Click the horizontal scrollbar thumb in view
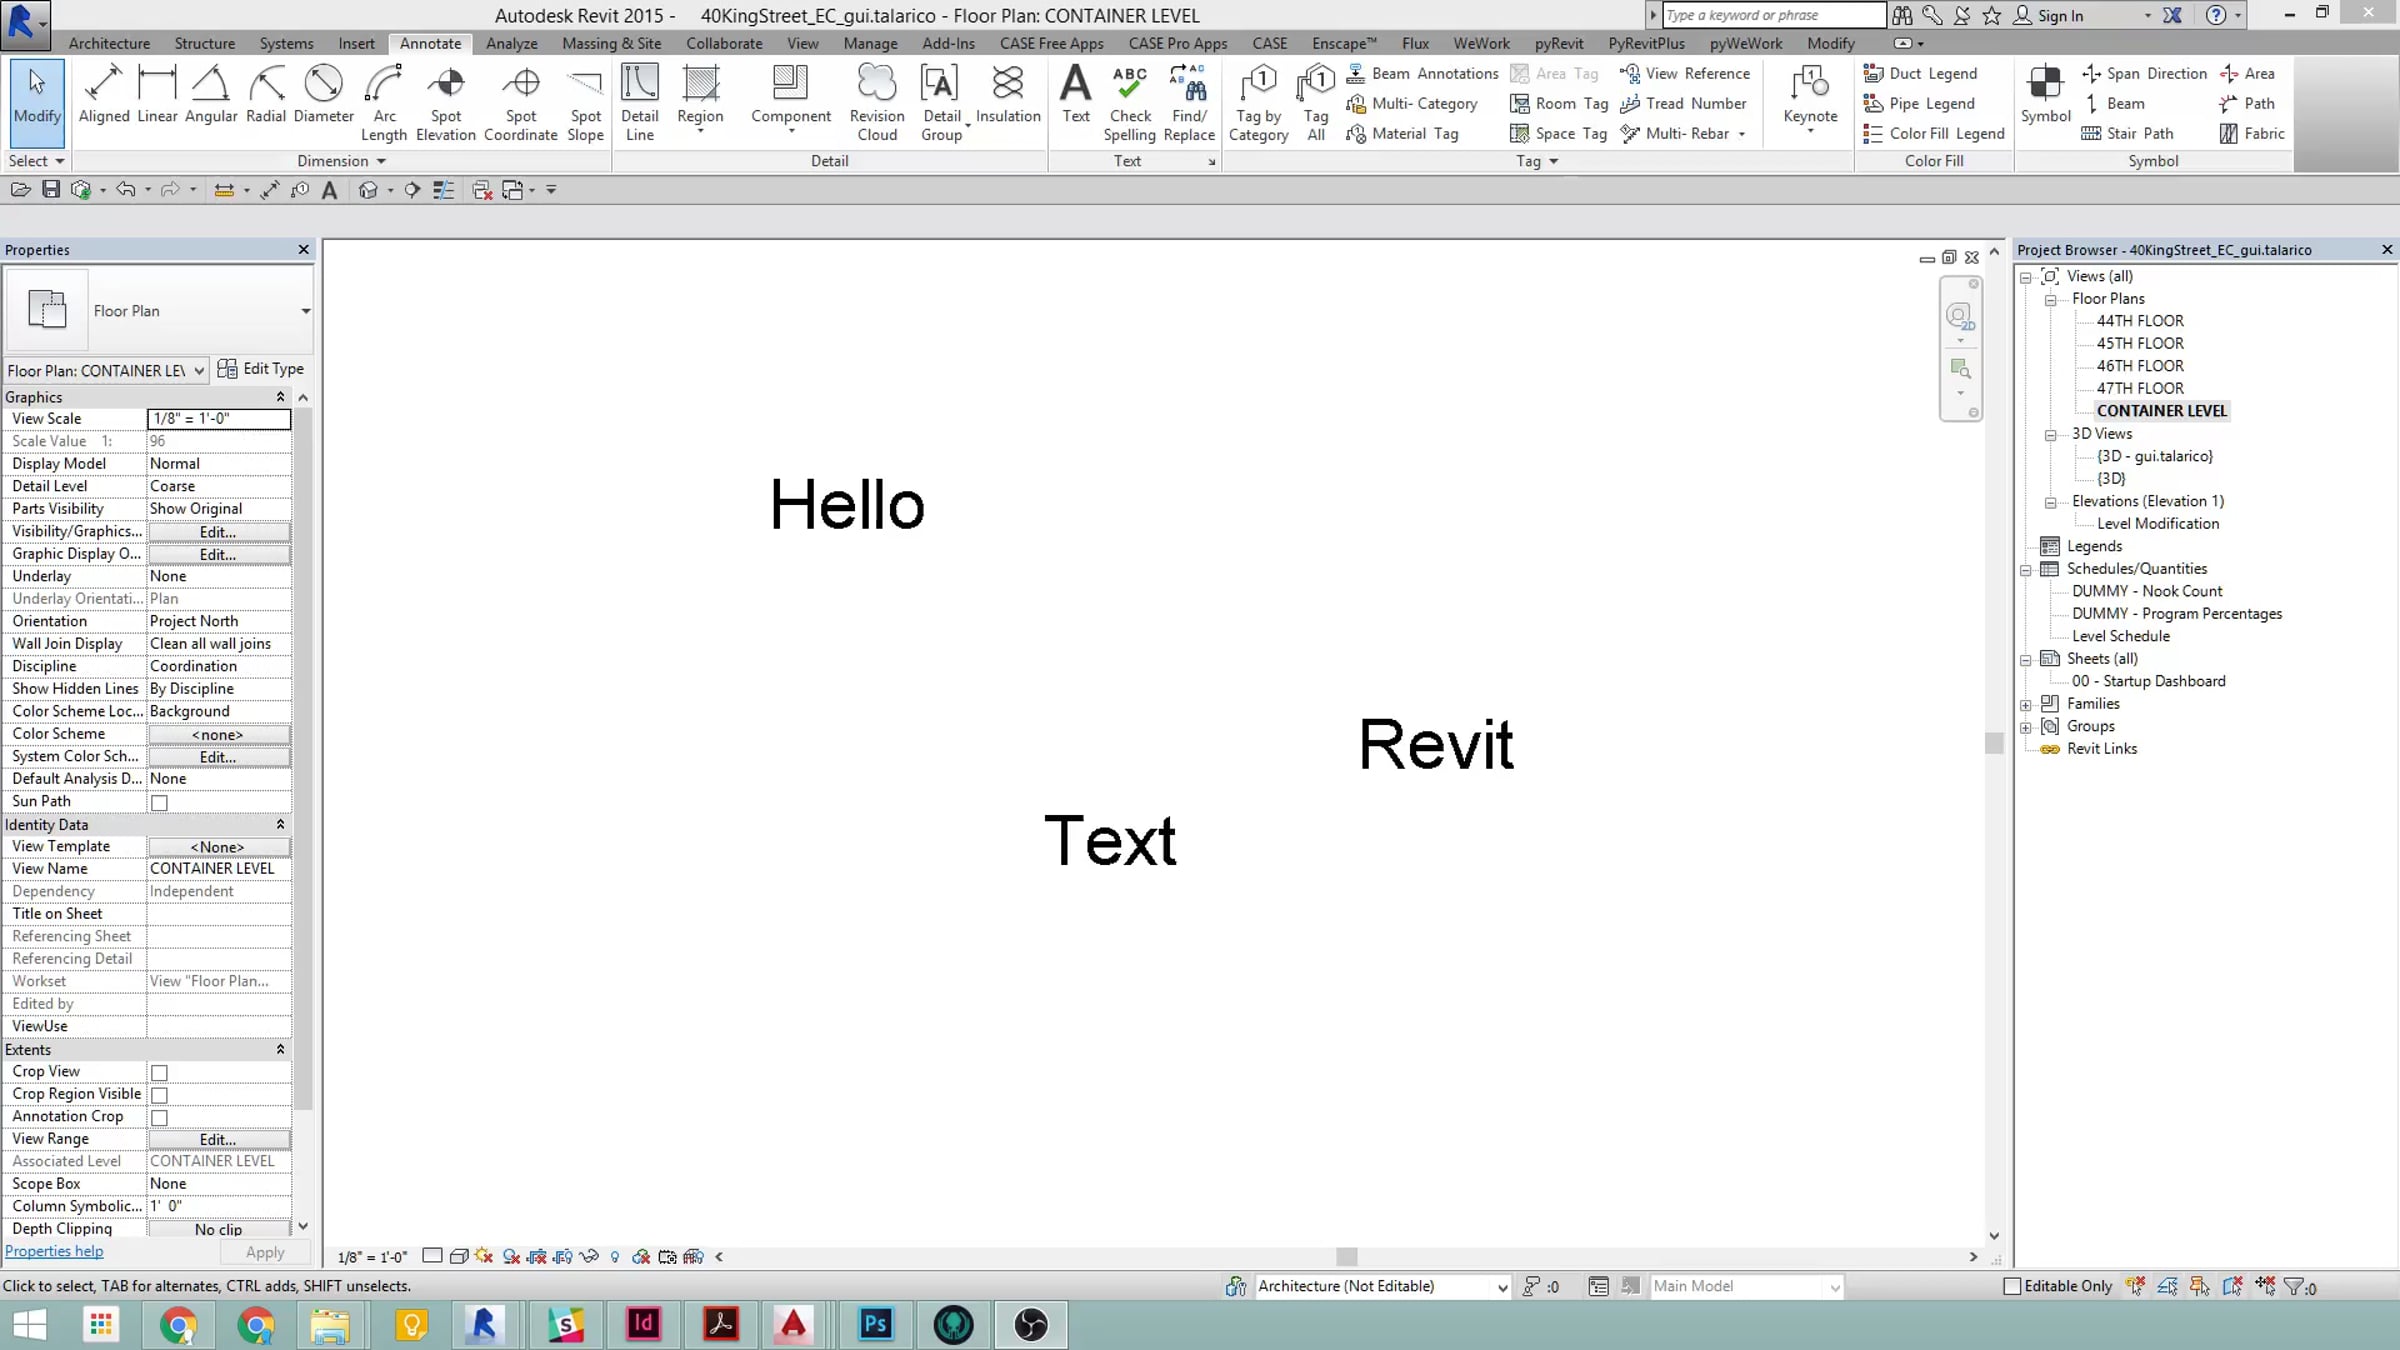 click(x=1347, y=1257)
